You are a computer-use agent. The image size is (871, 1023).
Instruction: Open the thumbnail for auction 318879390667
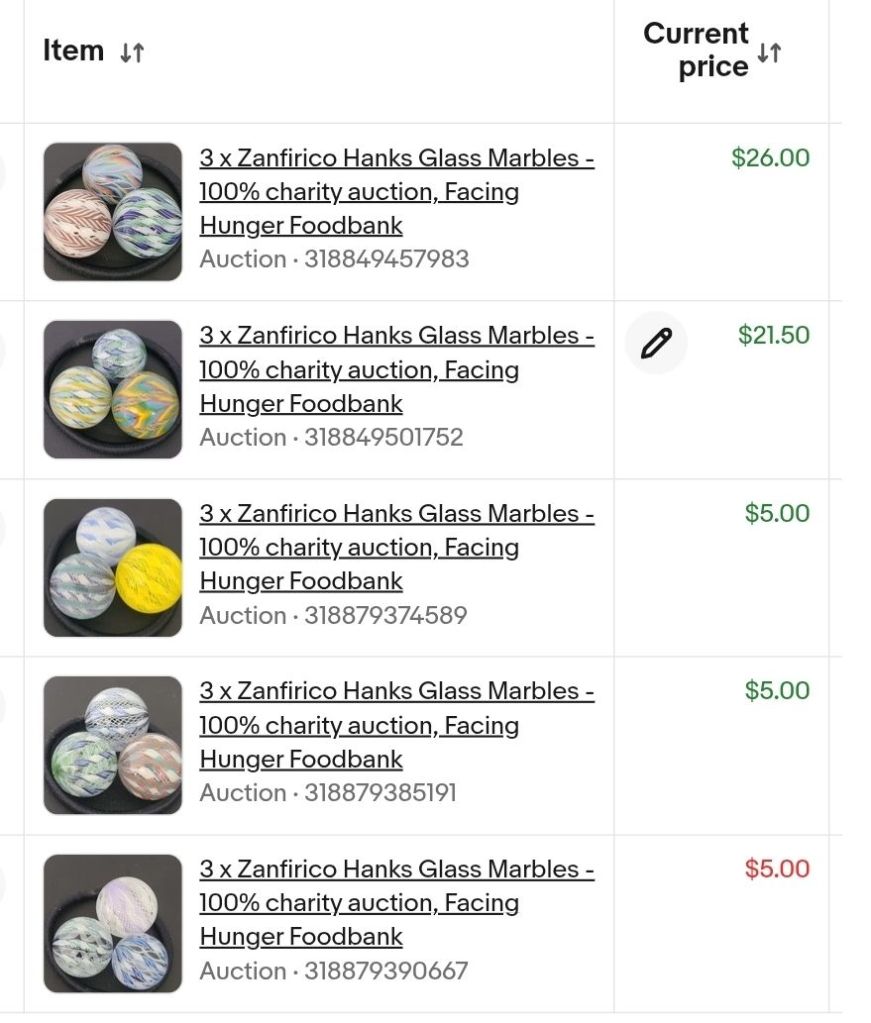pyautogui.click(x=113, y=923)
